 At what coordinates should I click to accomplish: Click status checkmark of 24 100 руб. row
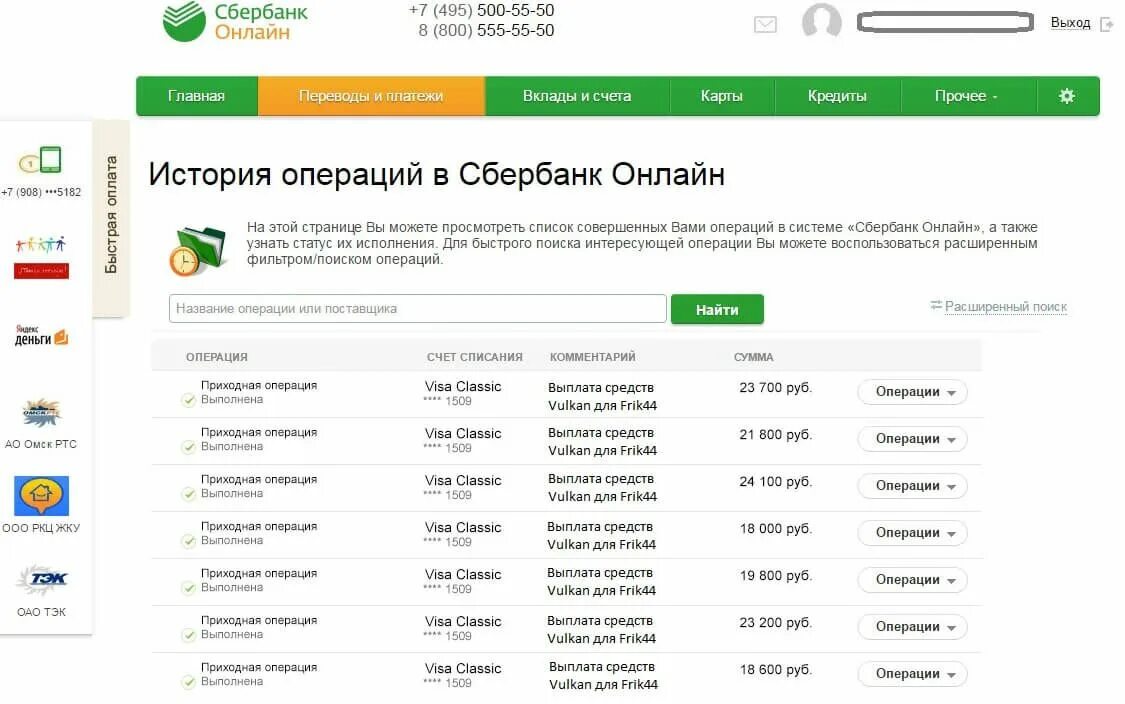pos(189,494)
